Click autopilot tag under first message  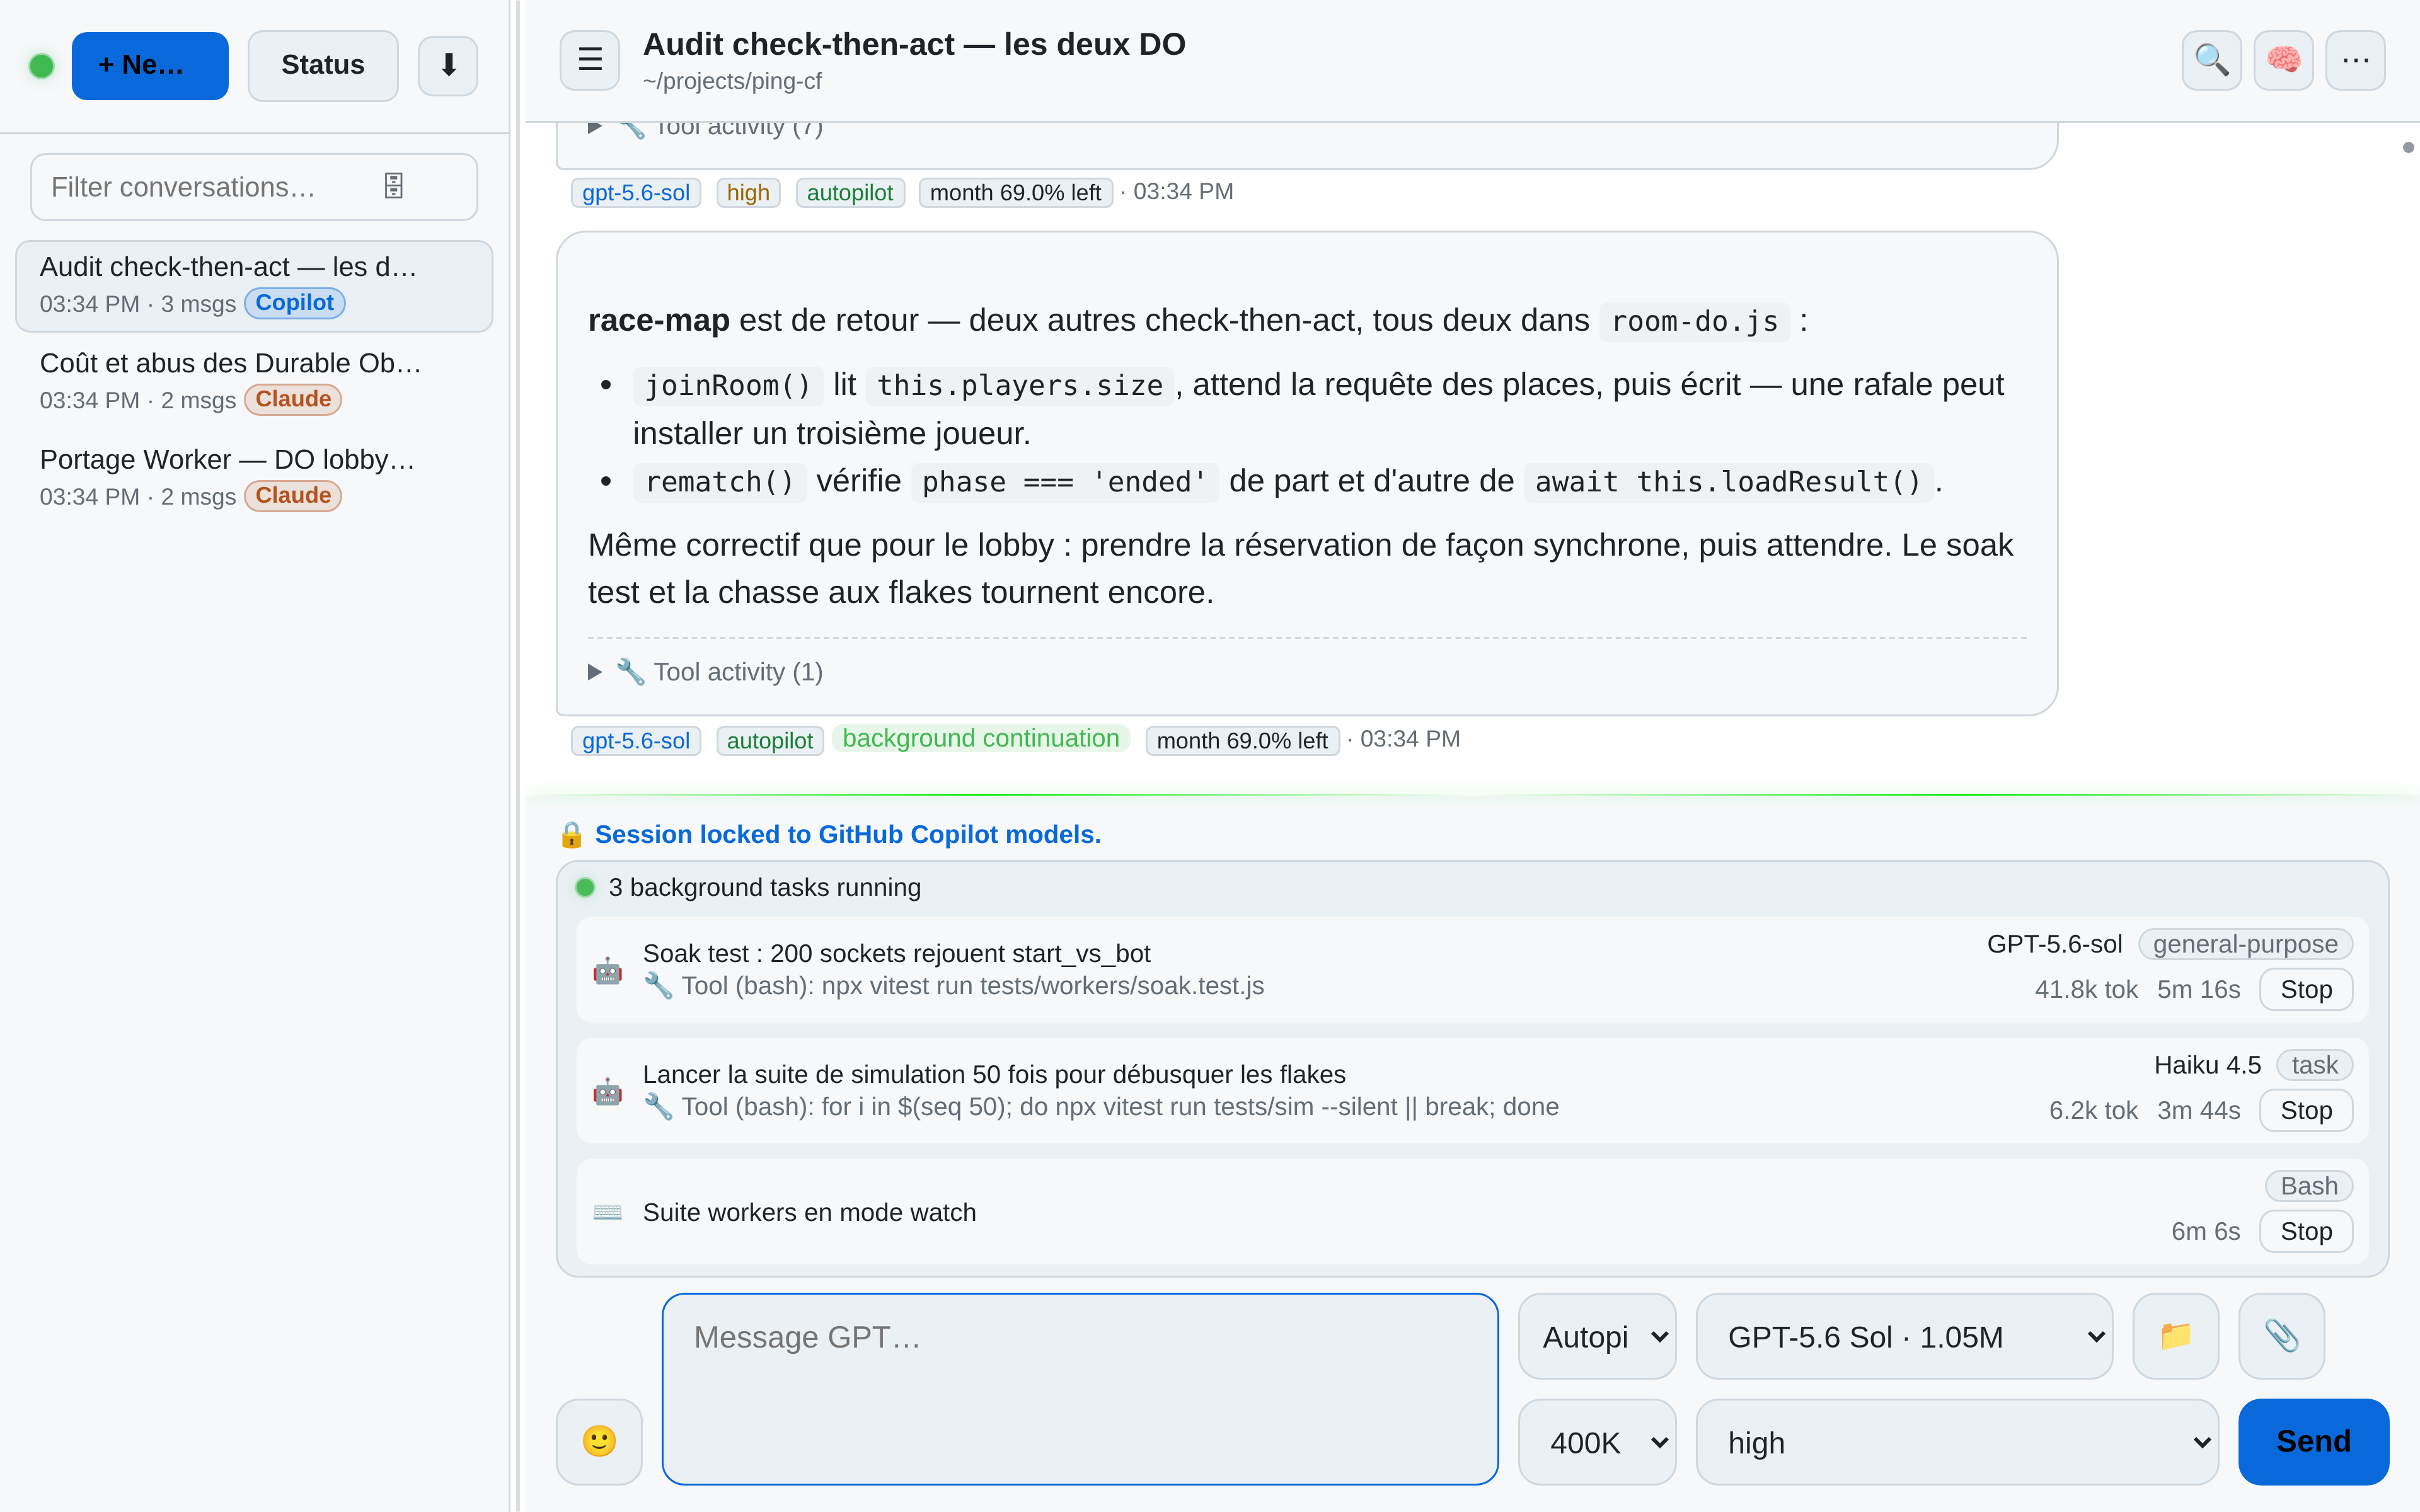[850, 192]
